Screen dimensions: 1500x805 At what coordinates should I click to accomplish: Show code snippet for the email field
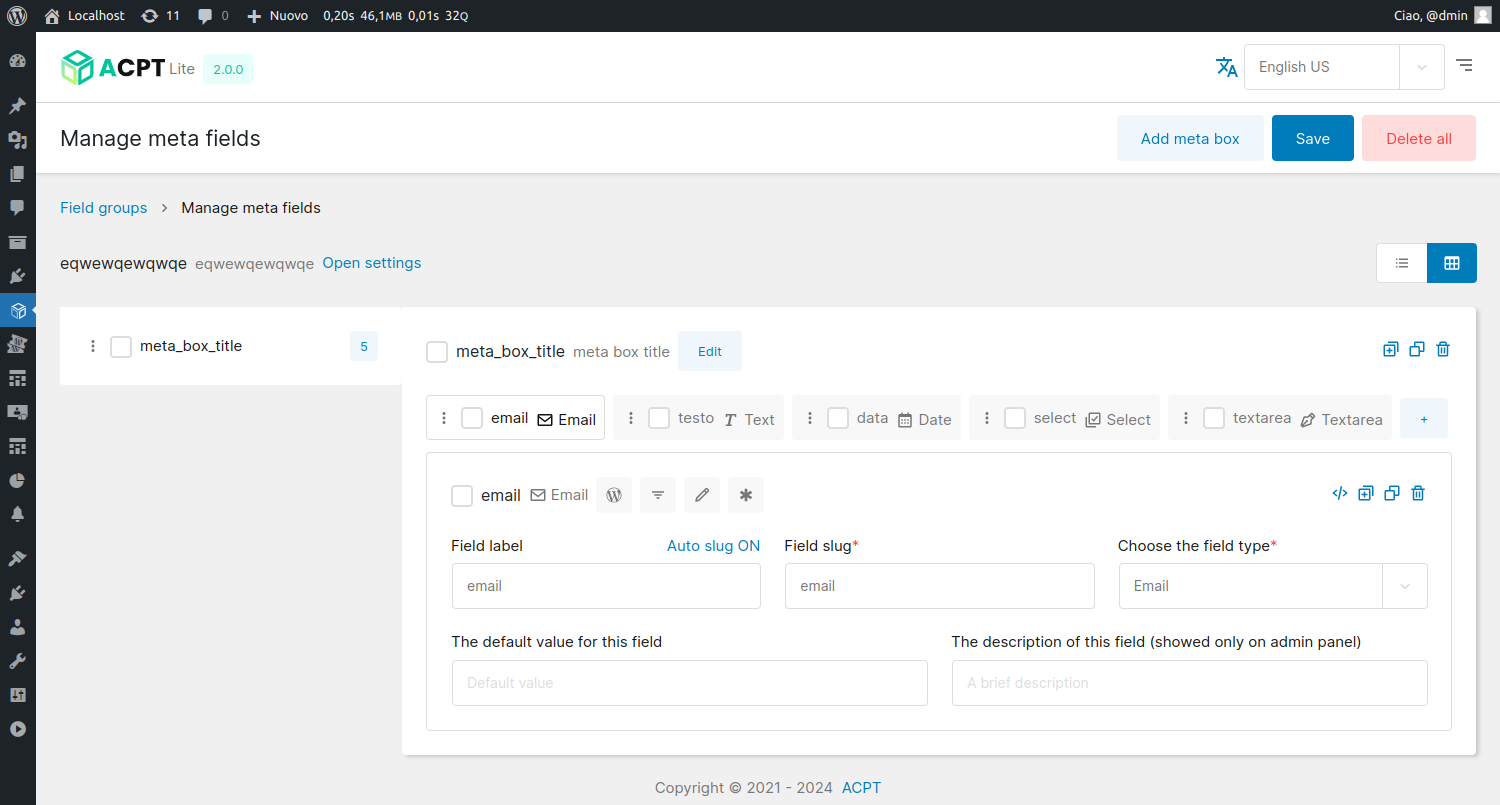1340,493
